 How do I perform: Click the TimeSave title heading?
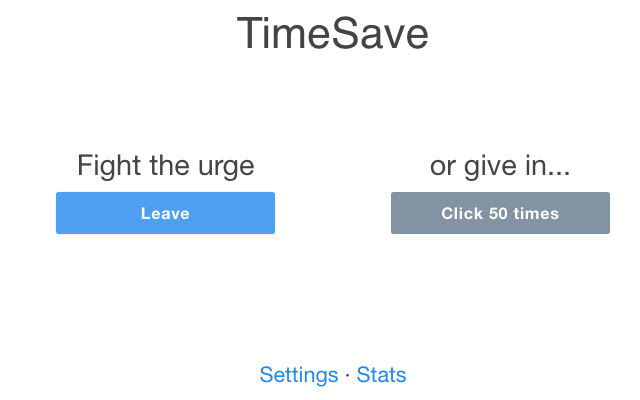click(332, 35)
